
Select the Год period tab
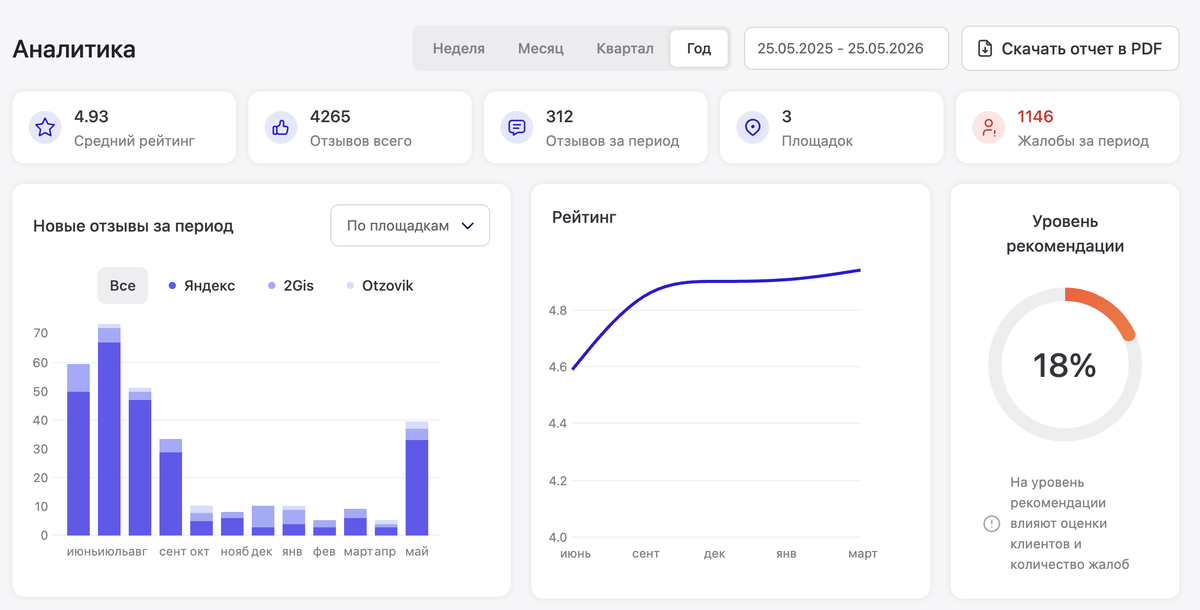pos(699,48)
